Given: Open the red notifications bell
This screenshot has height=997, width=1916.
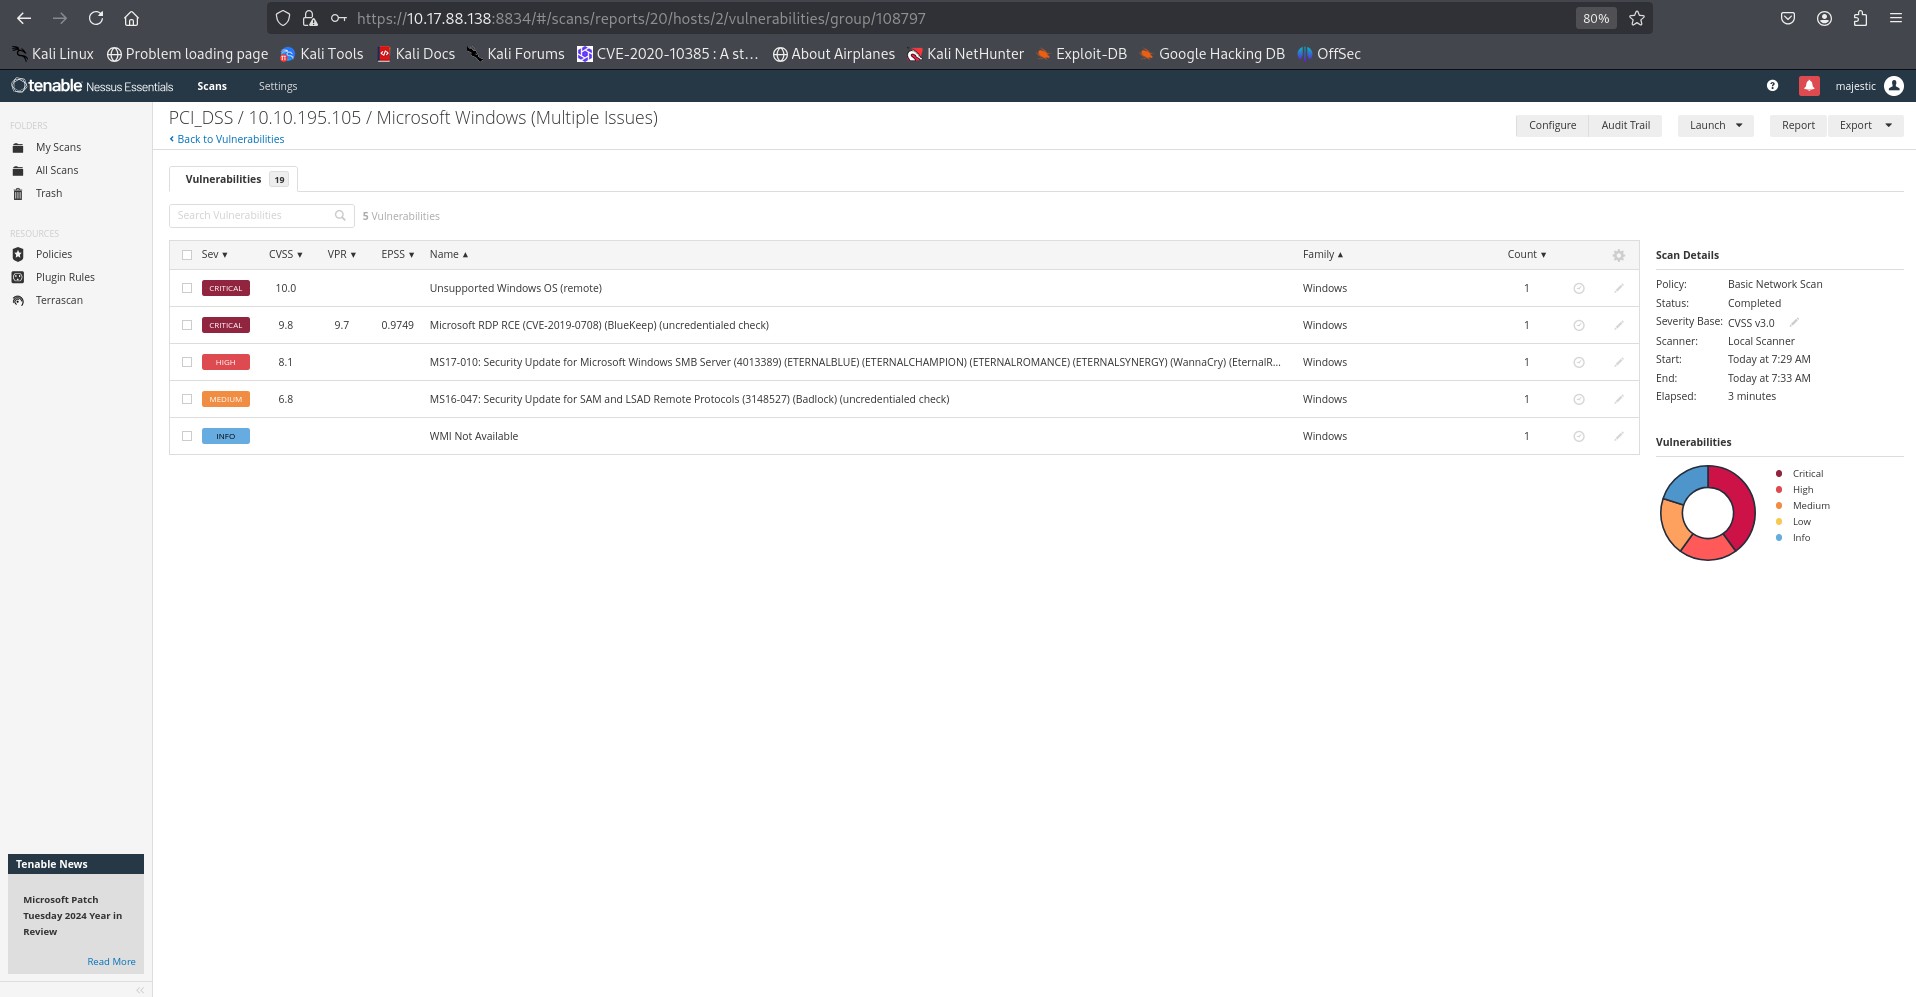Looking at the screenshot, I should pyautogui.click(x=1809, y=86).
